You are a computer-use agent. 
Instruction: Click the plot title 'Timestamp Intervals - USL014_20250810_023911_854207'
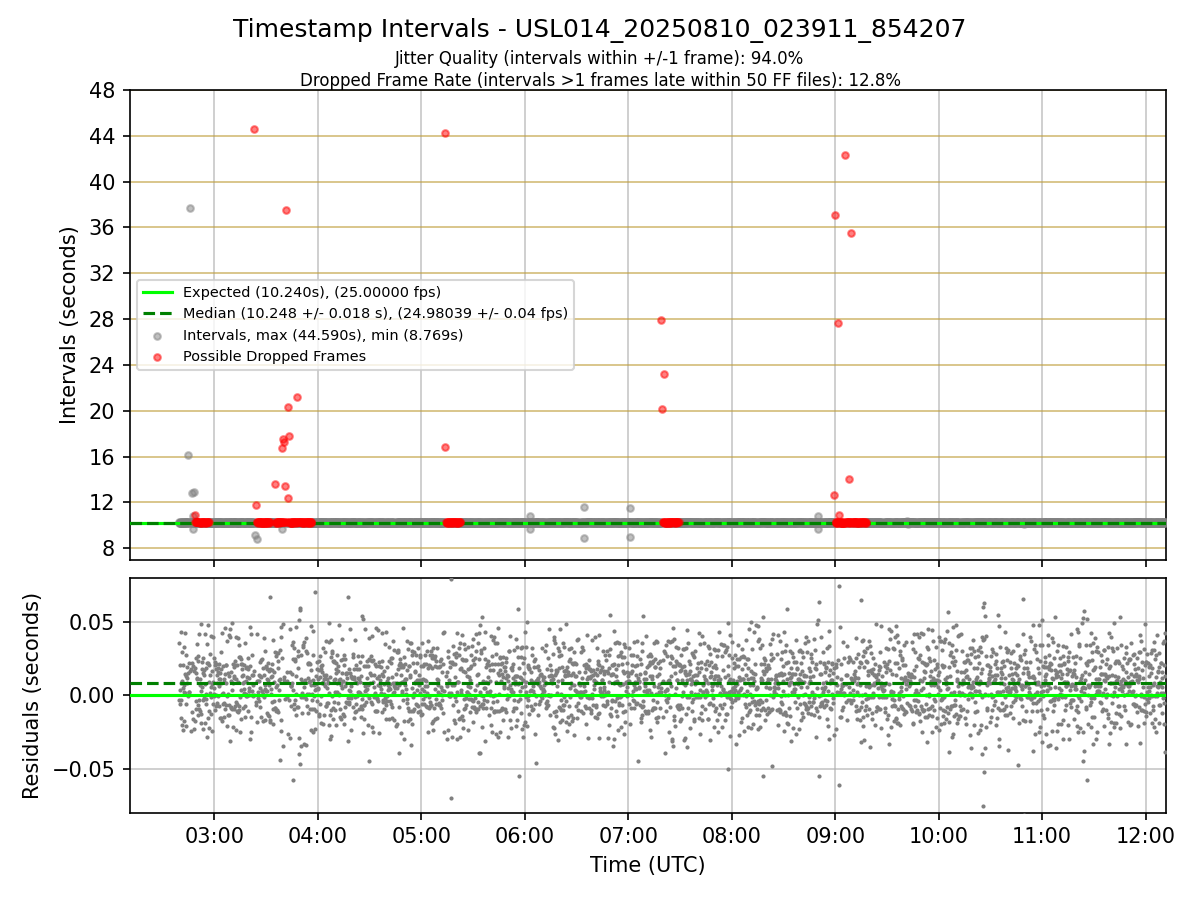pyautogui.click(x=600, y=29)
